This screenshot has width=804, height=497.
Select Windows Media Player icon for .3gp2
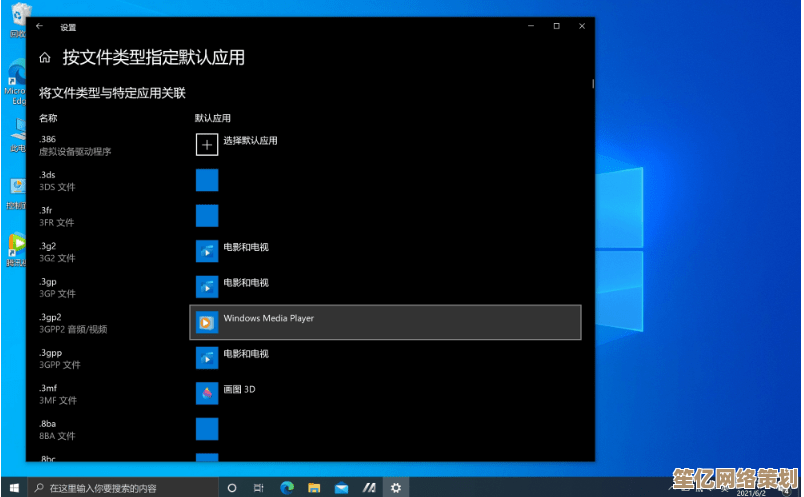(x=207, y=322)
